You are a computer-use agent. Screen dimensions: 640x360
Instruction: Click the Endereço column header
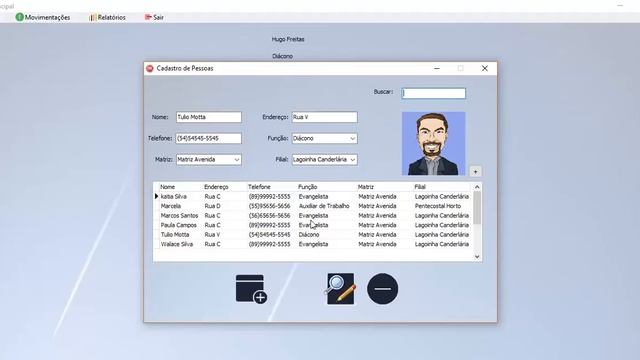click(x=216, y=187)
